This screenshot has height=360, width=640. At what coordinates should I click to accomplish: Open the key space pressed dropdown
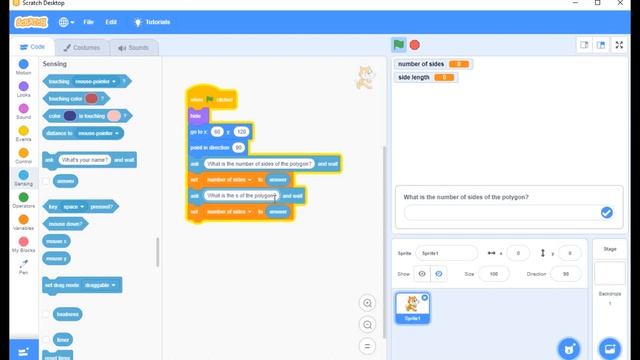(73, 207)
